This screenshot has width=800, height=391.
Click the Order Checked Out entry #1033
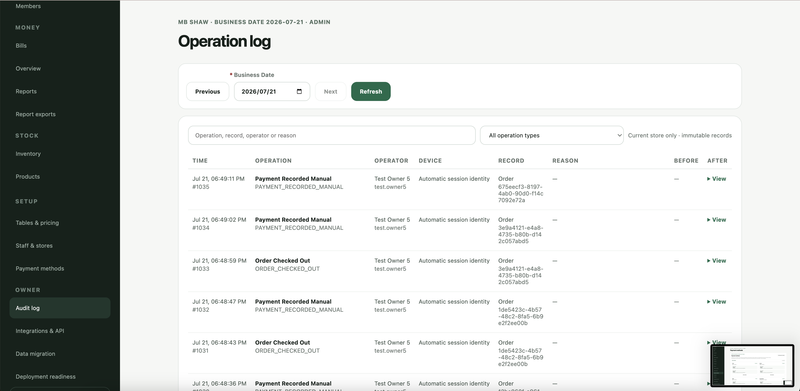coord(282,260)
